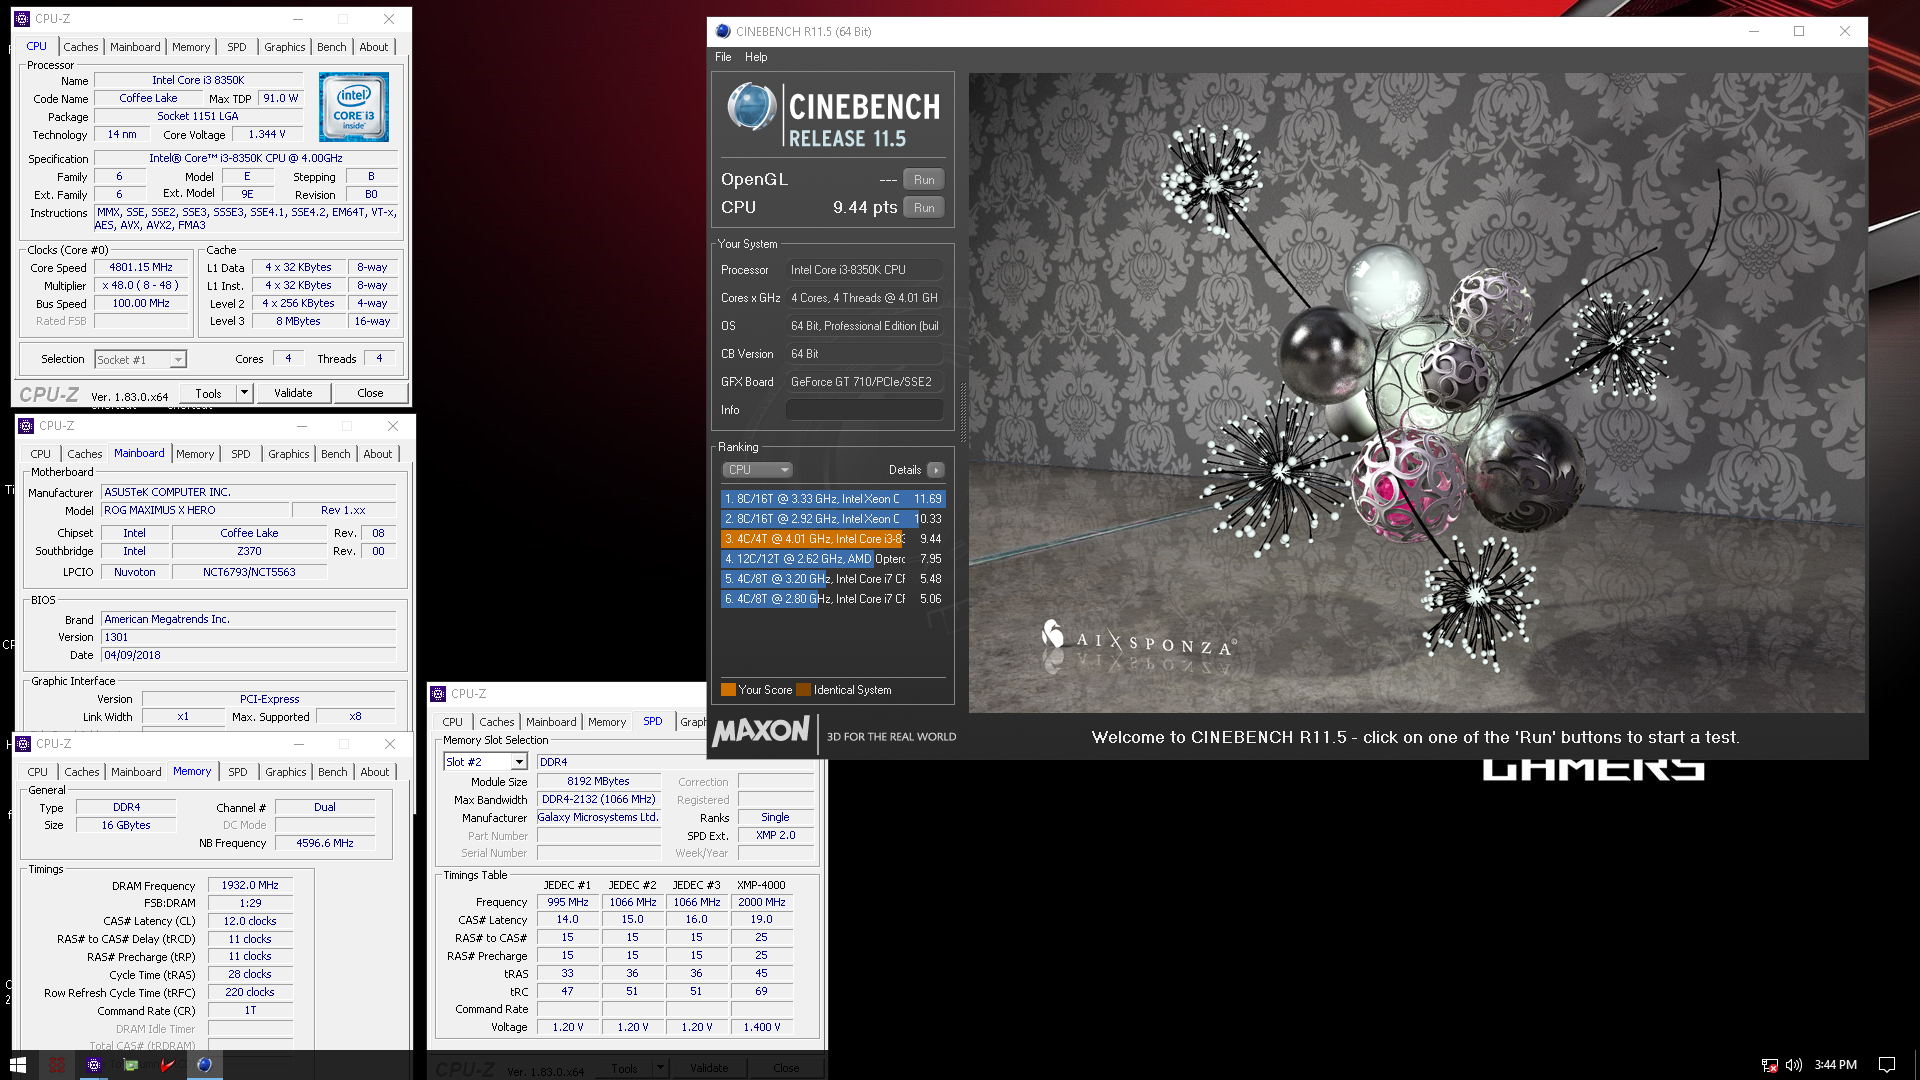
Task: Click the NB Frequency value 4596.6 MHz
Action: pyautogui.click(x=325, y=843)
